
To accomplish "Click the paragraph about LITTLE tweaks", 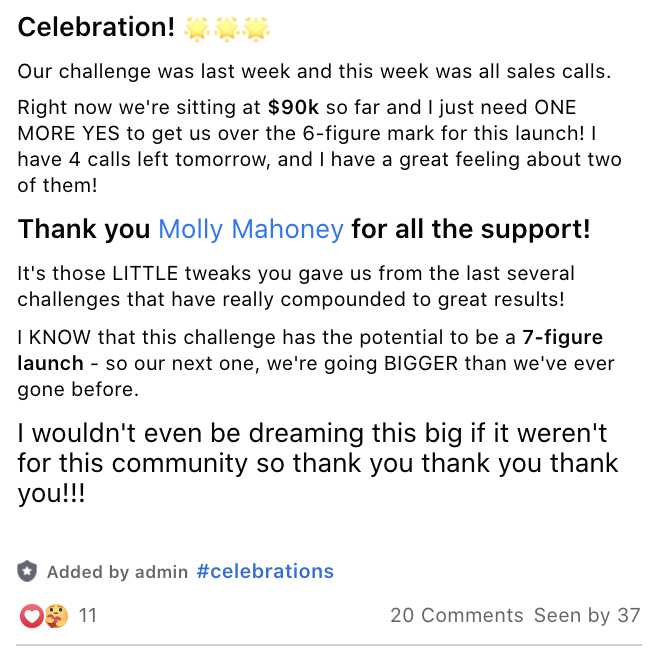I will pos(296,287).
